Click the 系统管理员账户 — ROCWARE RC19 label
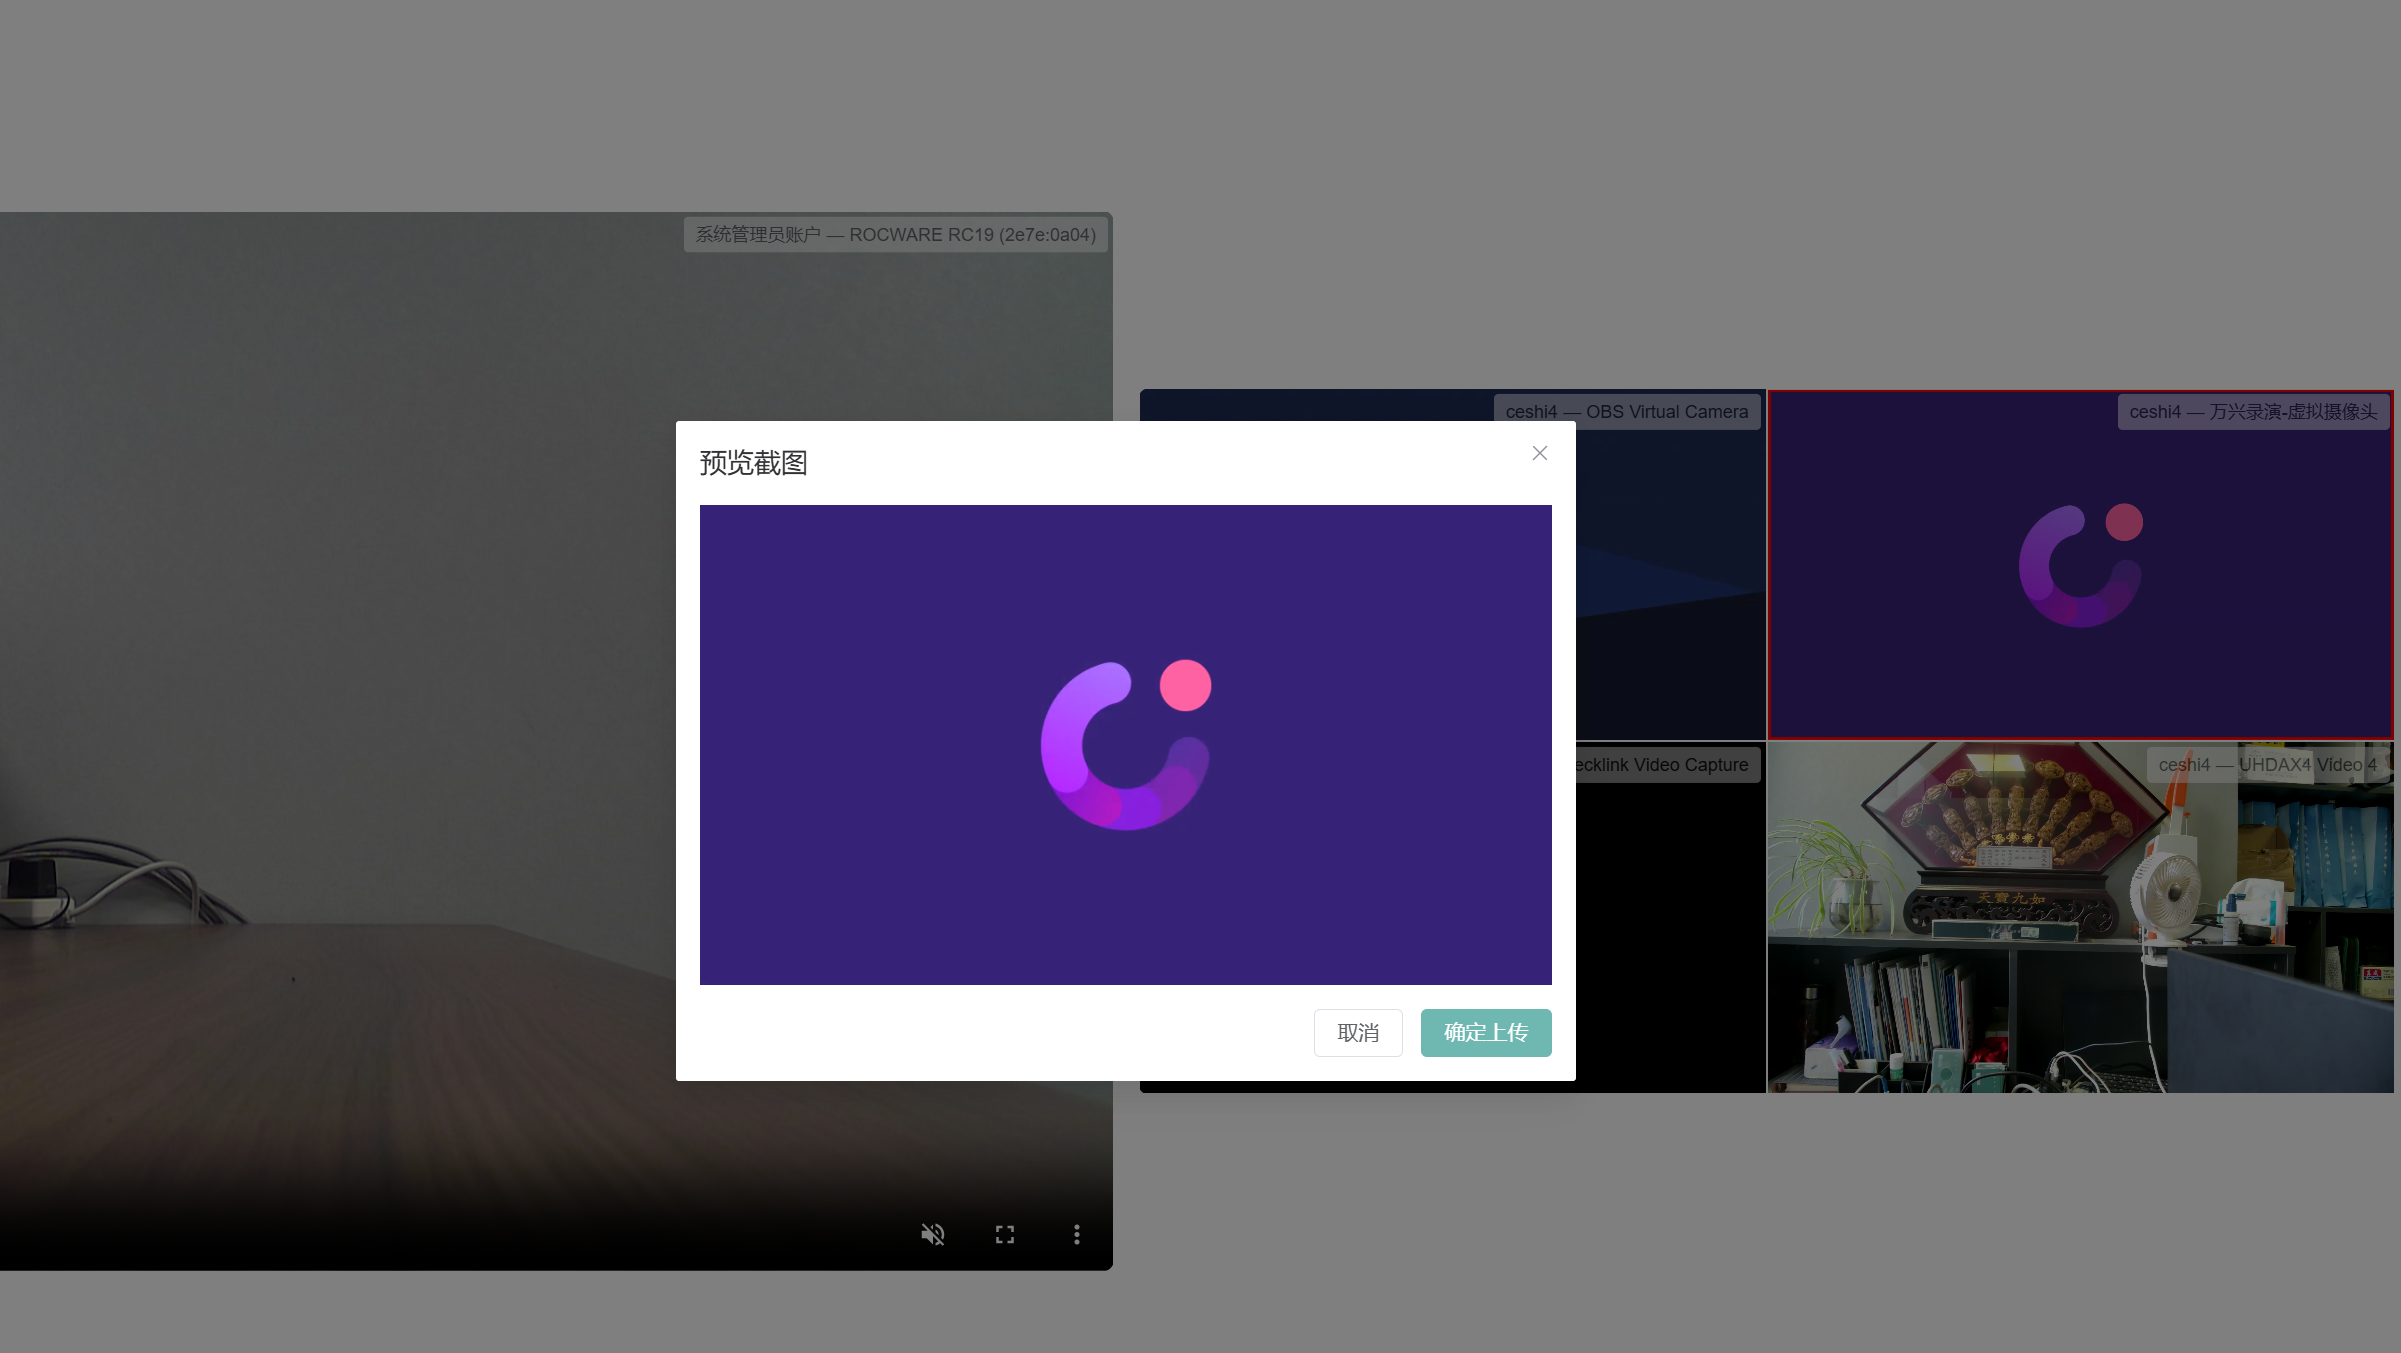This screenshot has width=2401, height=1353. [x=895, y=235]
